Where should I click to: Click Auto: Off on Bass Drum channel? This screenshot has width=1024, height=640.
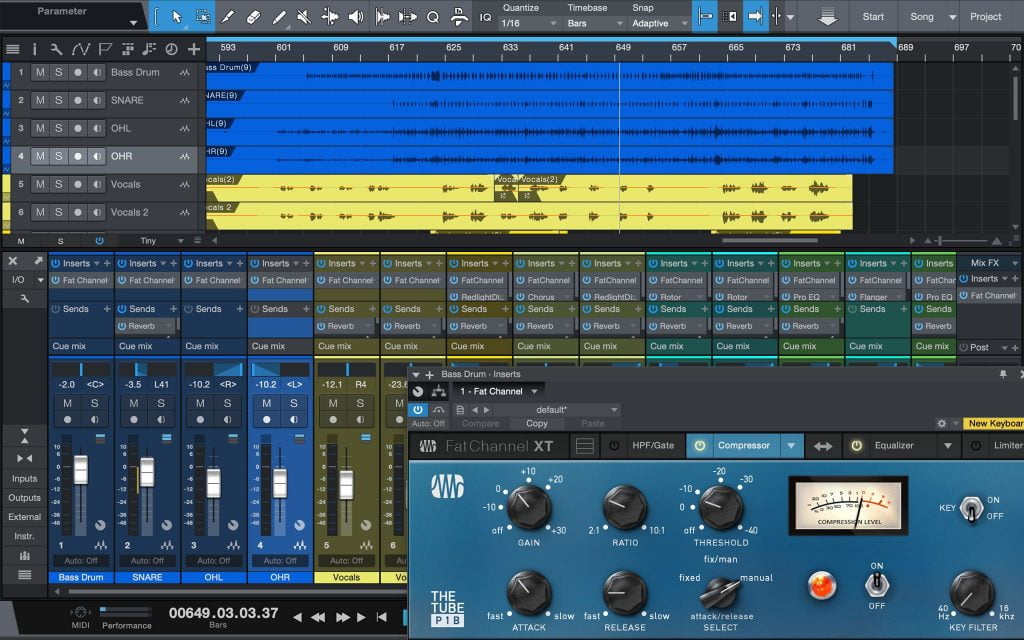[x=81, y=561]
